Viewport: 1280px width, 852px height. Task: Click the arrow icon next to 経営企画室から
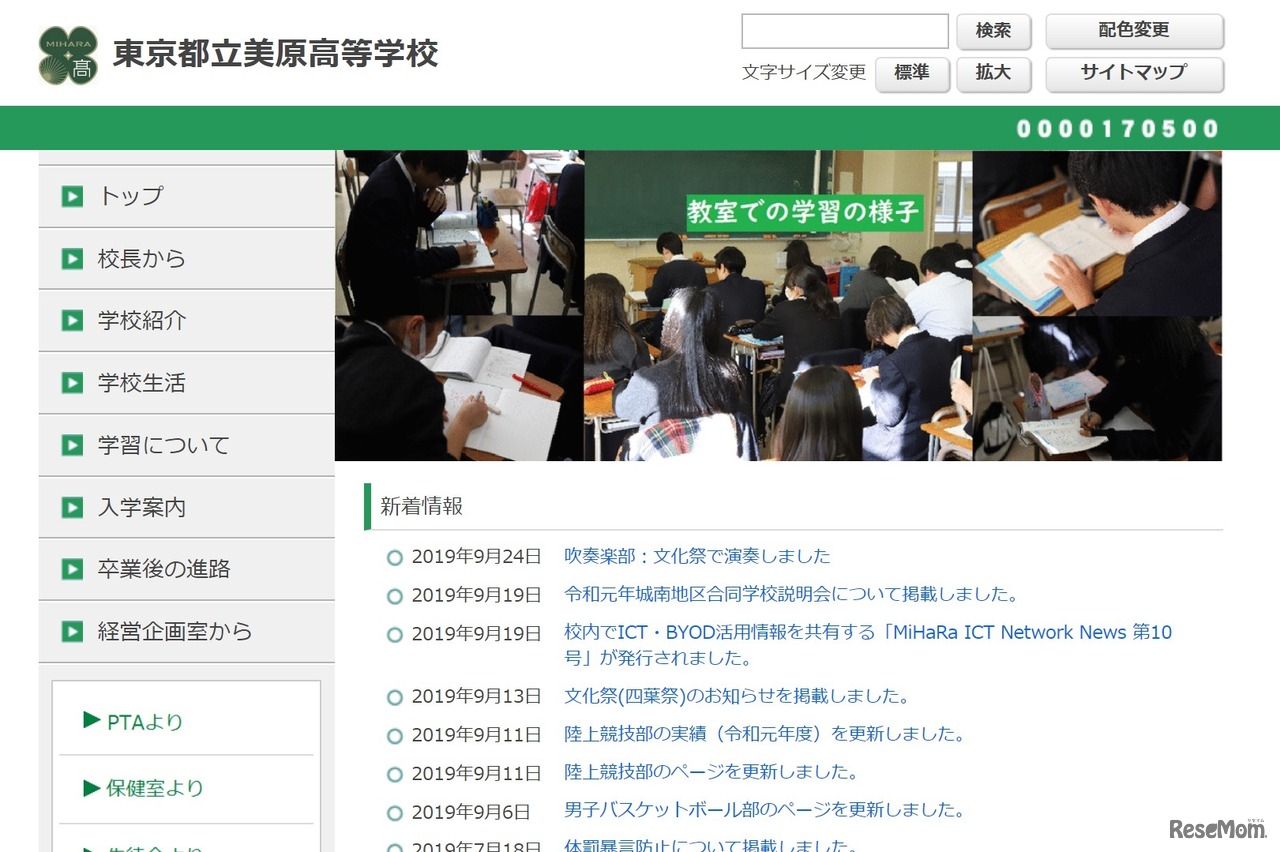pyautogui.click(x=71, y=631)
